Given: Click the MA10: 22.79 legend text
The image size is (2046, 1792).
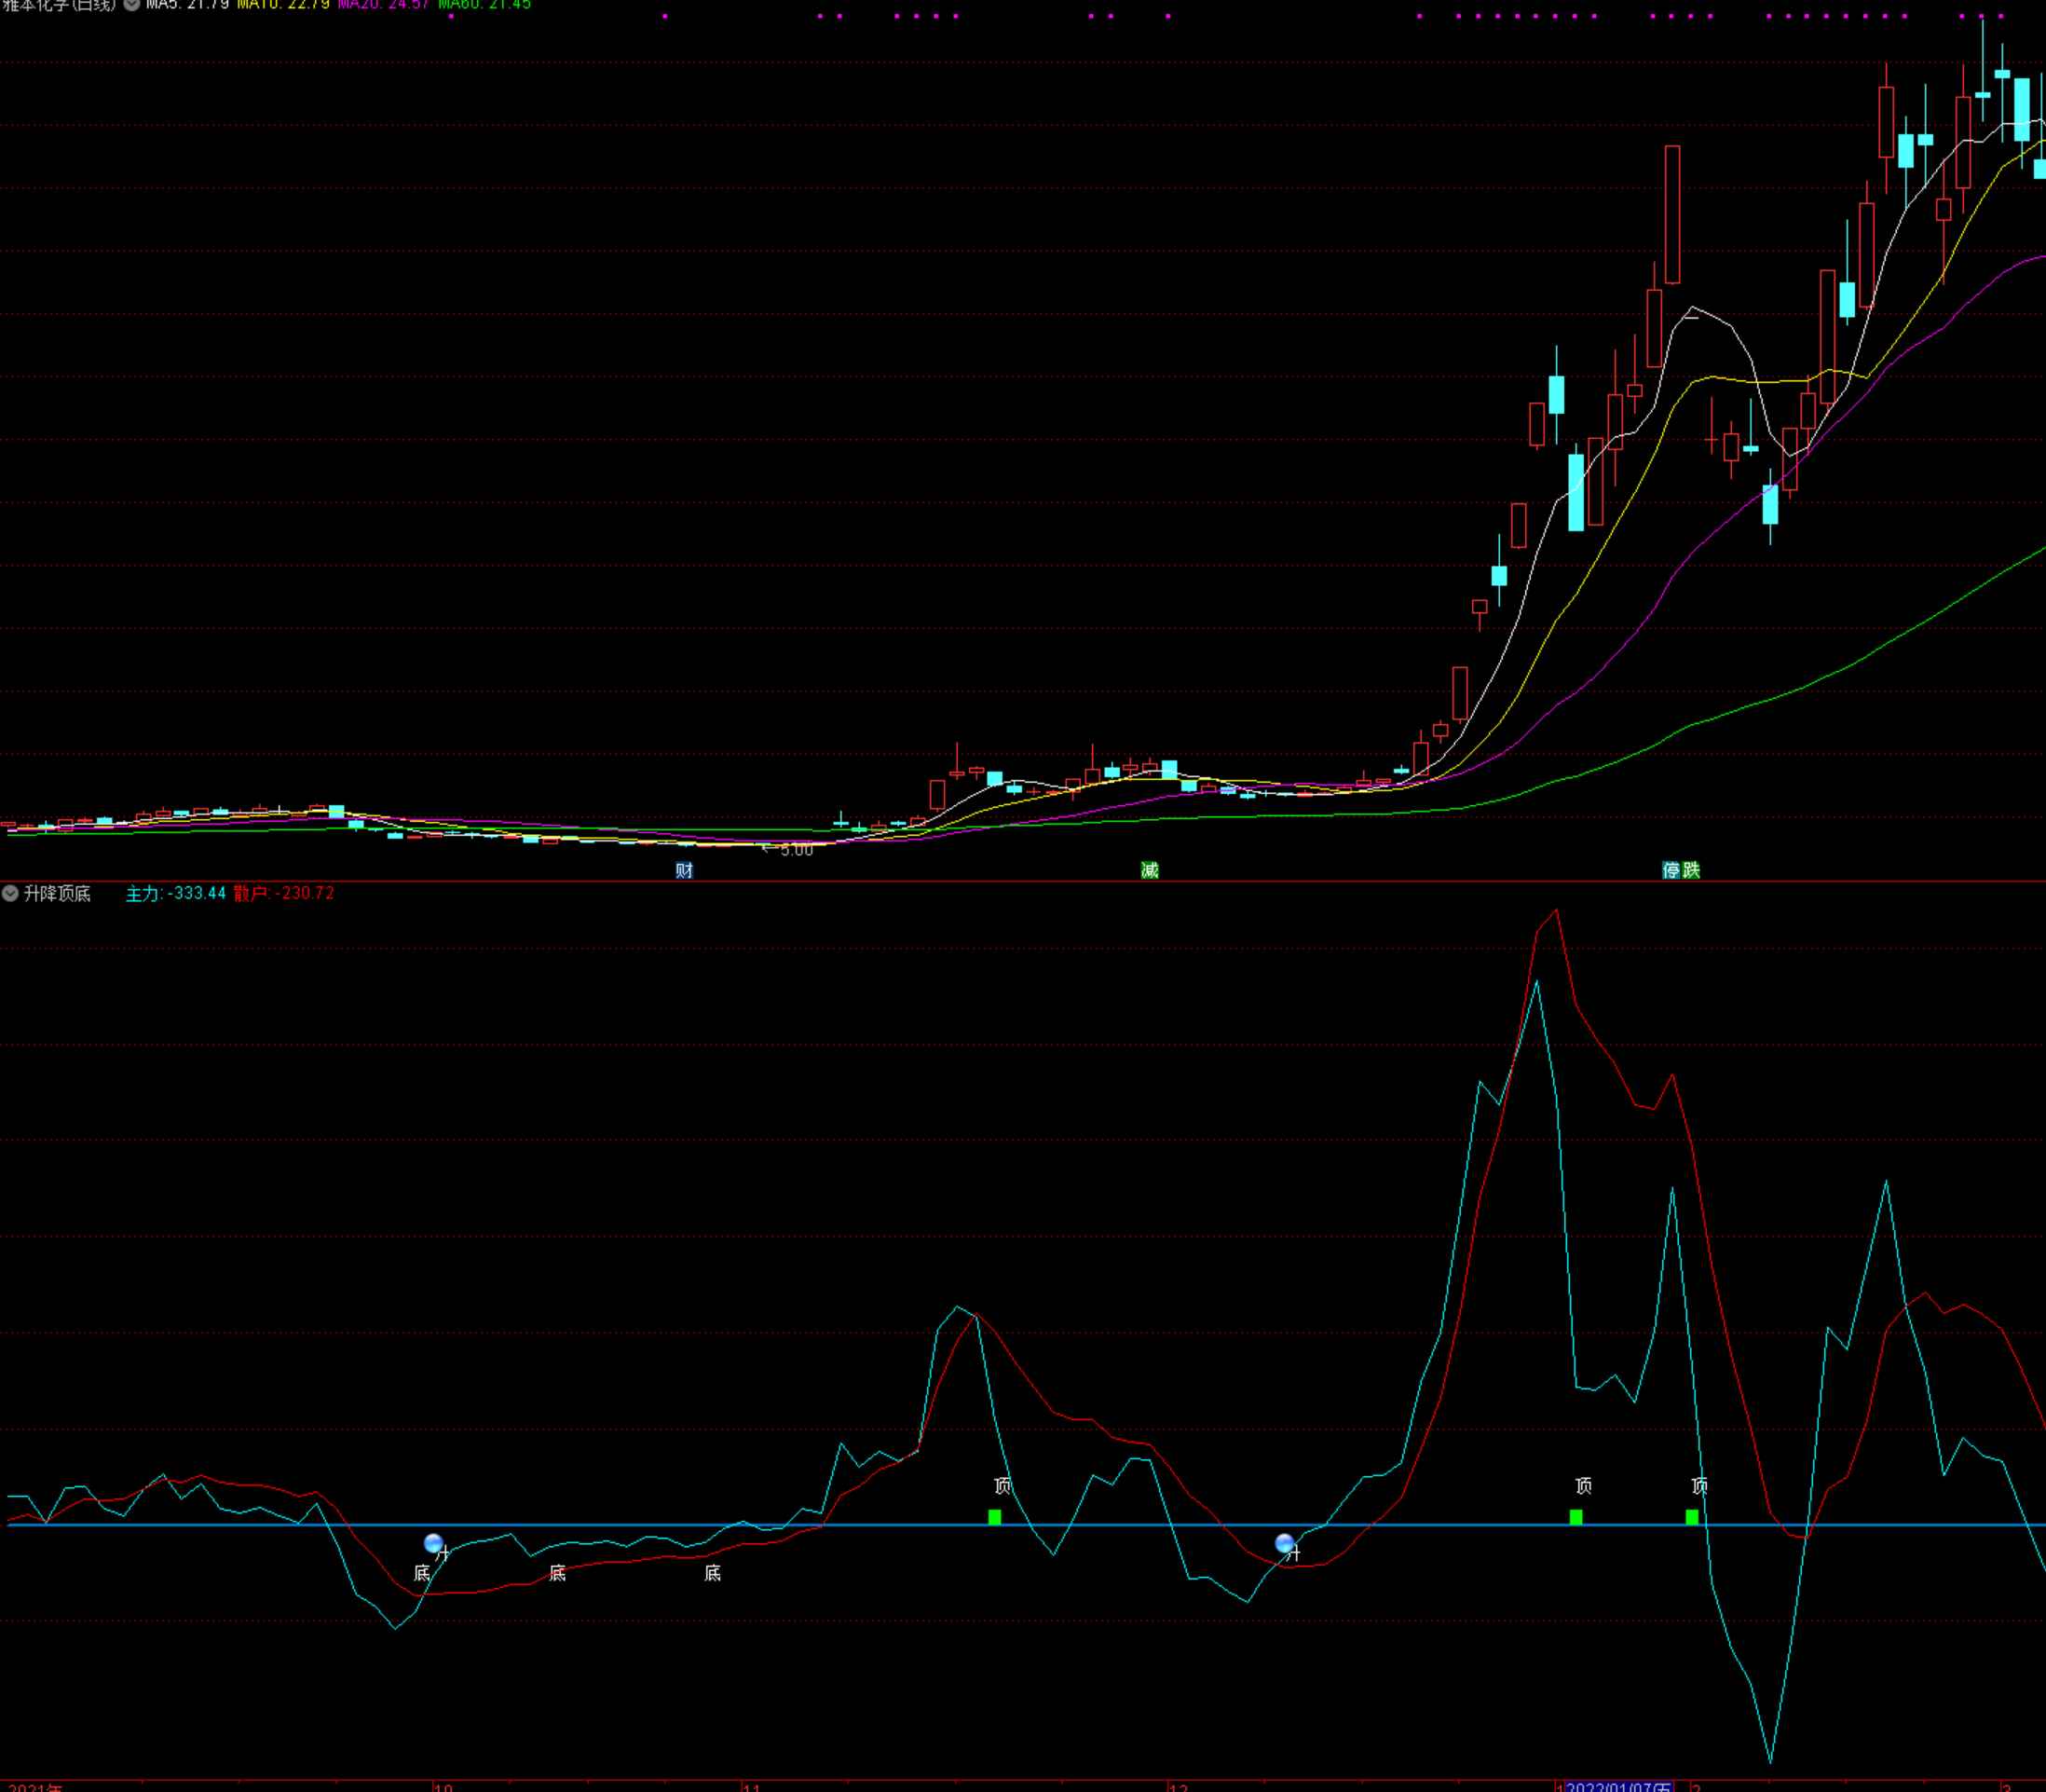Looking at the screenshot, I should pos(283,5).
